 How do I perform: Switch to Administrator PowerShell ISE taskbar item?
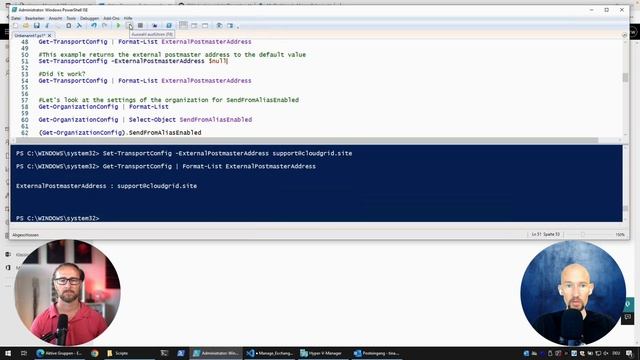click(216, 353)
